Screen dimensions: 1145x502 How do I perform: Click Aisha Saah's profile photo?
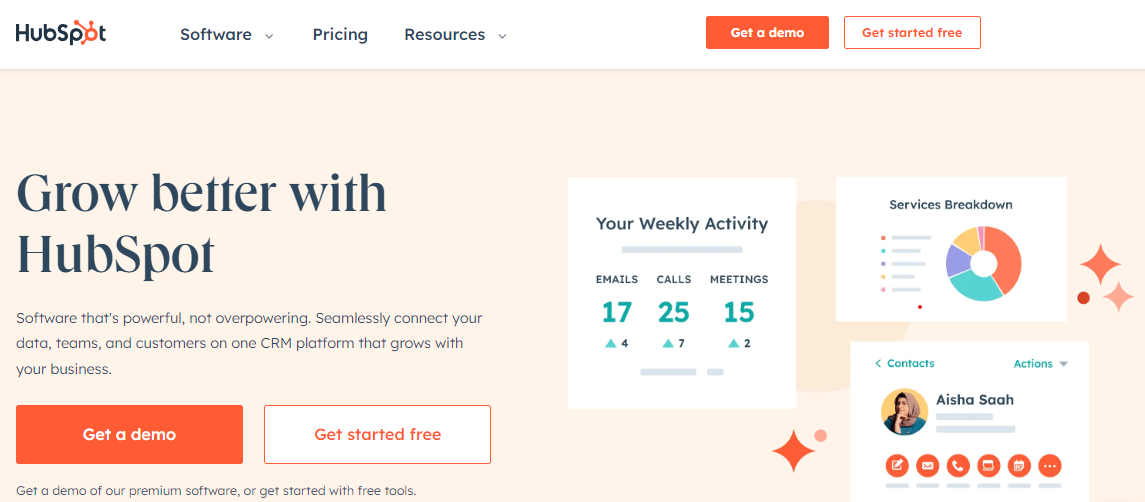pyautogui.click(x=904, y=411)
